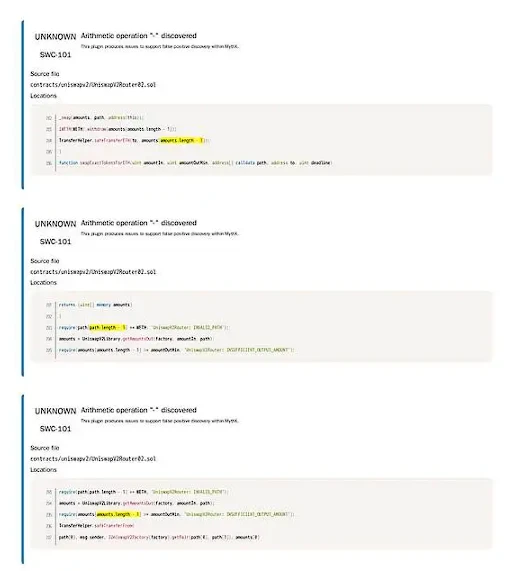Click the highlighted amounts.length on the TransferHelper.safeTransferETH line
The image size is (532, 571).
(x=182, y=141)
